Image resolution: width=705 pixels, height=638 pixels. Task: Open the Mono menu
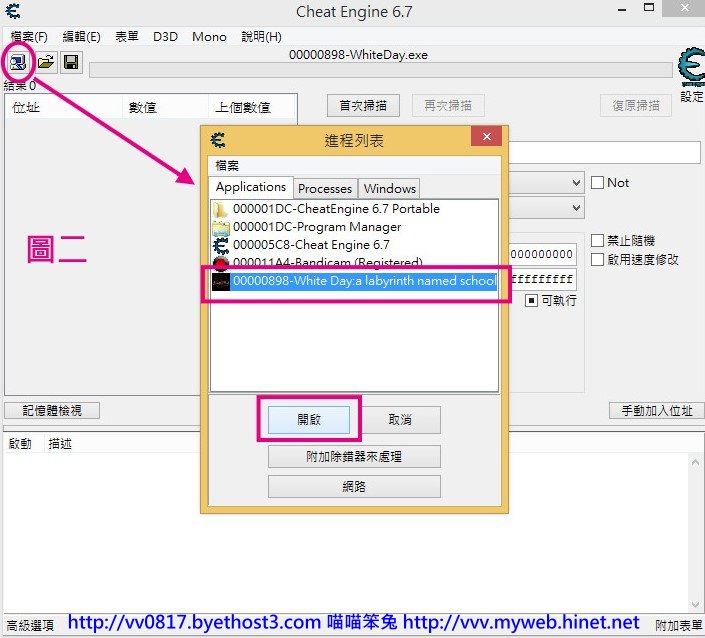[209, 36]
